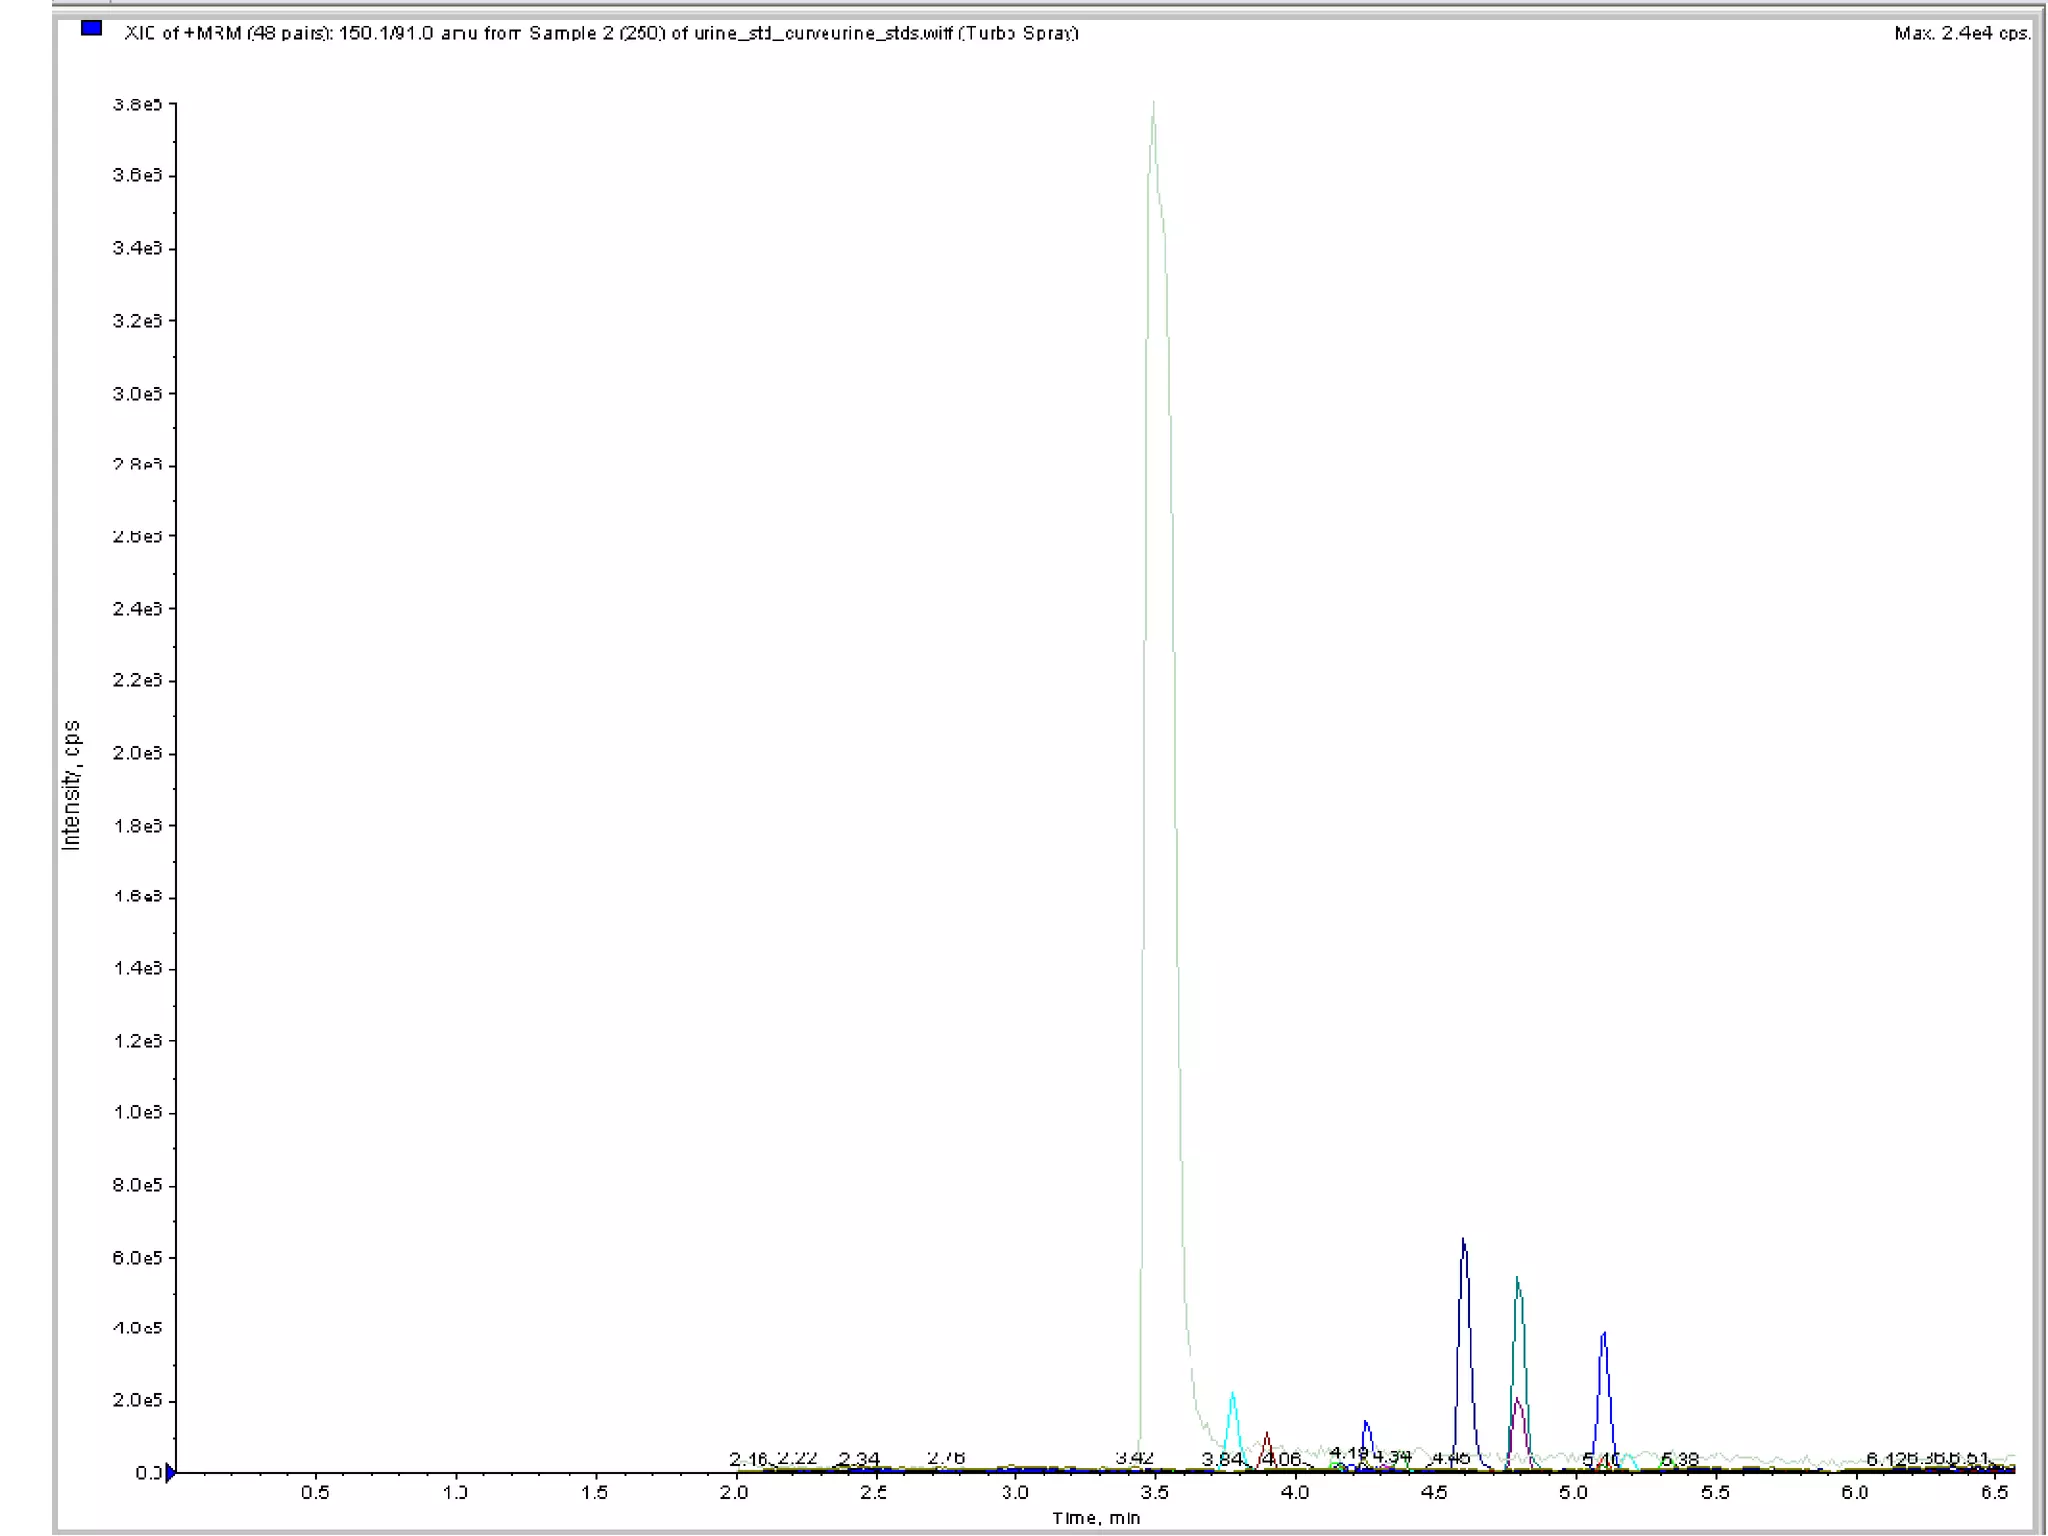Click the 2.0e5 tick on intensity axis

tap(138, 1400)
